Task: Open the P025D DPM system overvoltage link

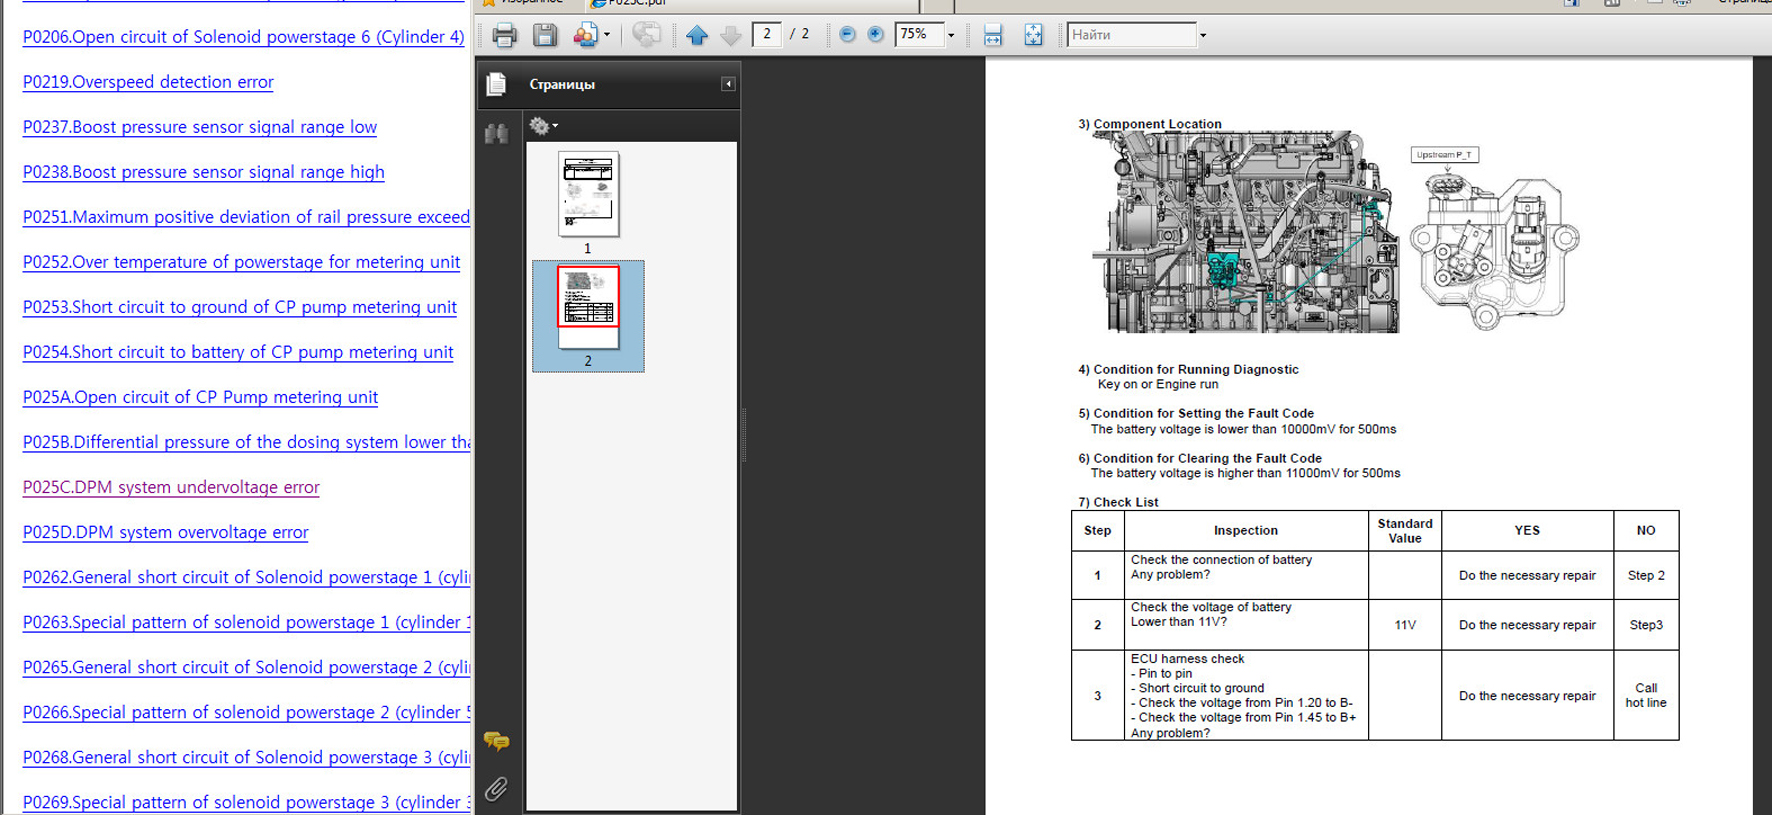Action: click(x=166, y=532)
